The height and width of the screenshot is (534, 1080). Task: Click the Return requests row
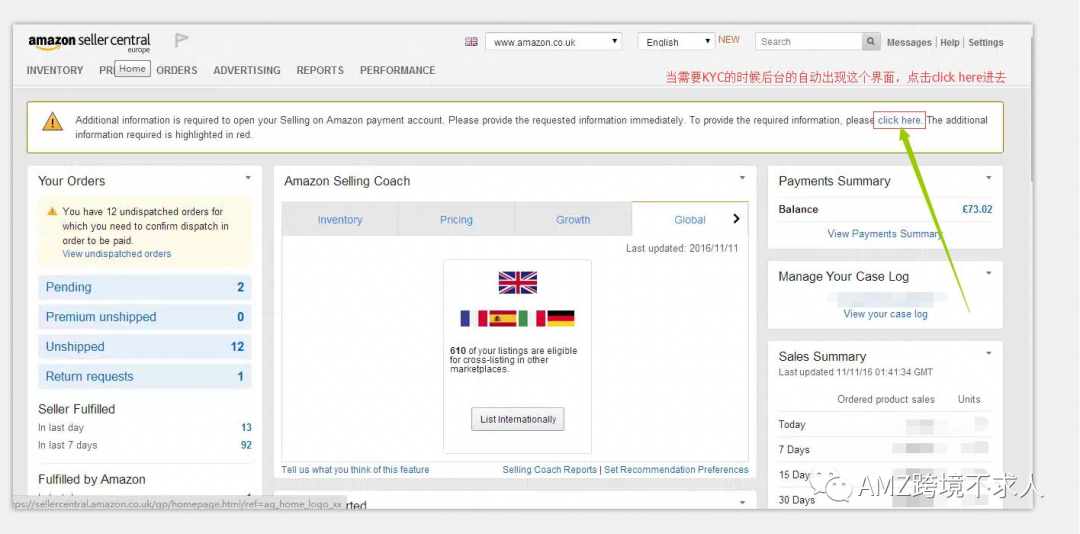[x=145, y=376]
